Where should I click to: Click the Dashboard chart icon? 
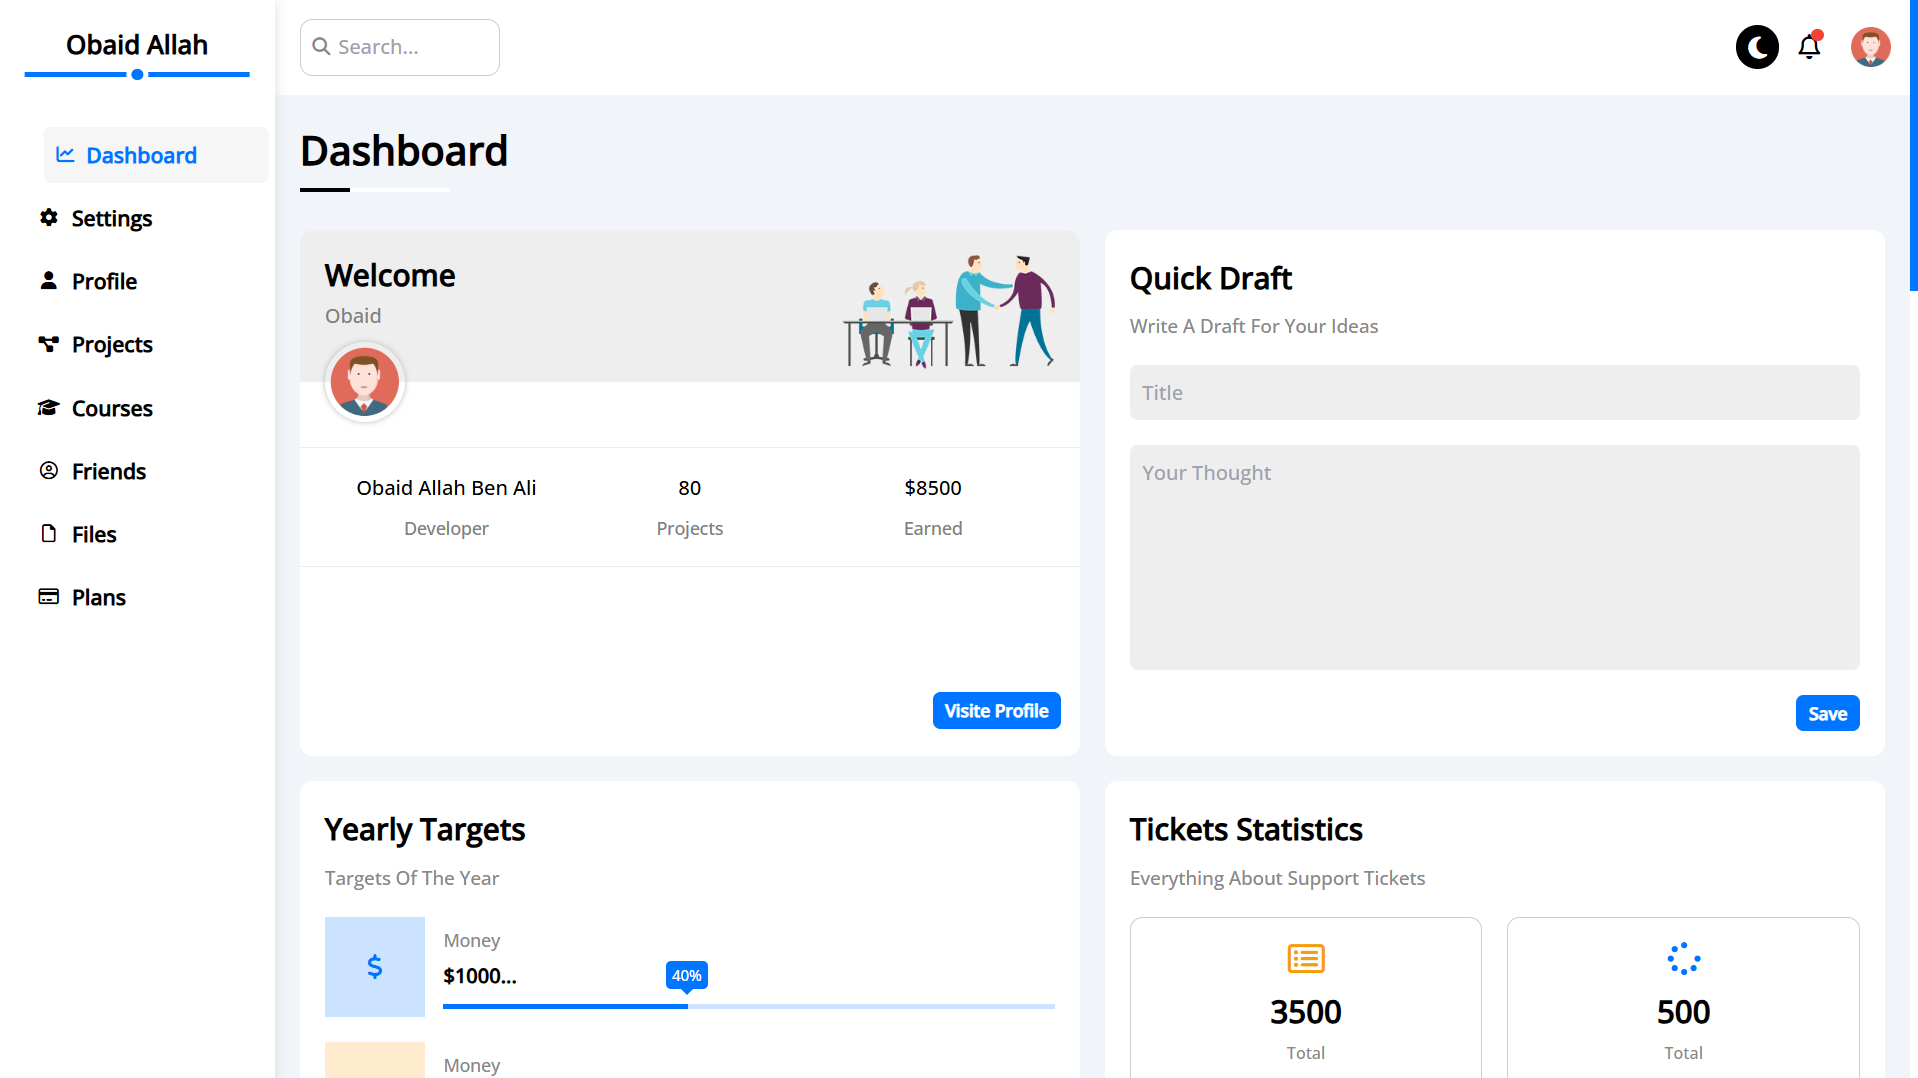tap(66, 155)
